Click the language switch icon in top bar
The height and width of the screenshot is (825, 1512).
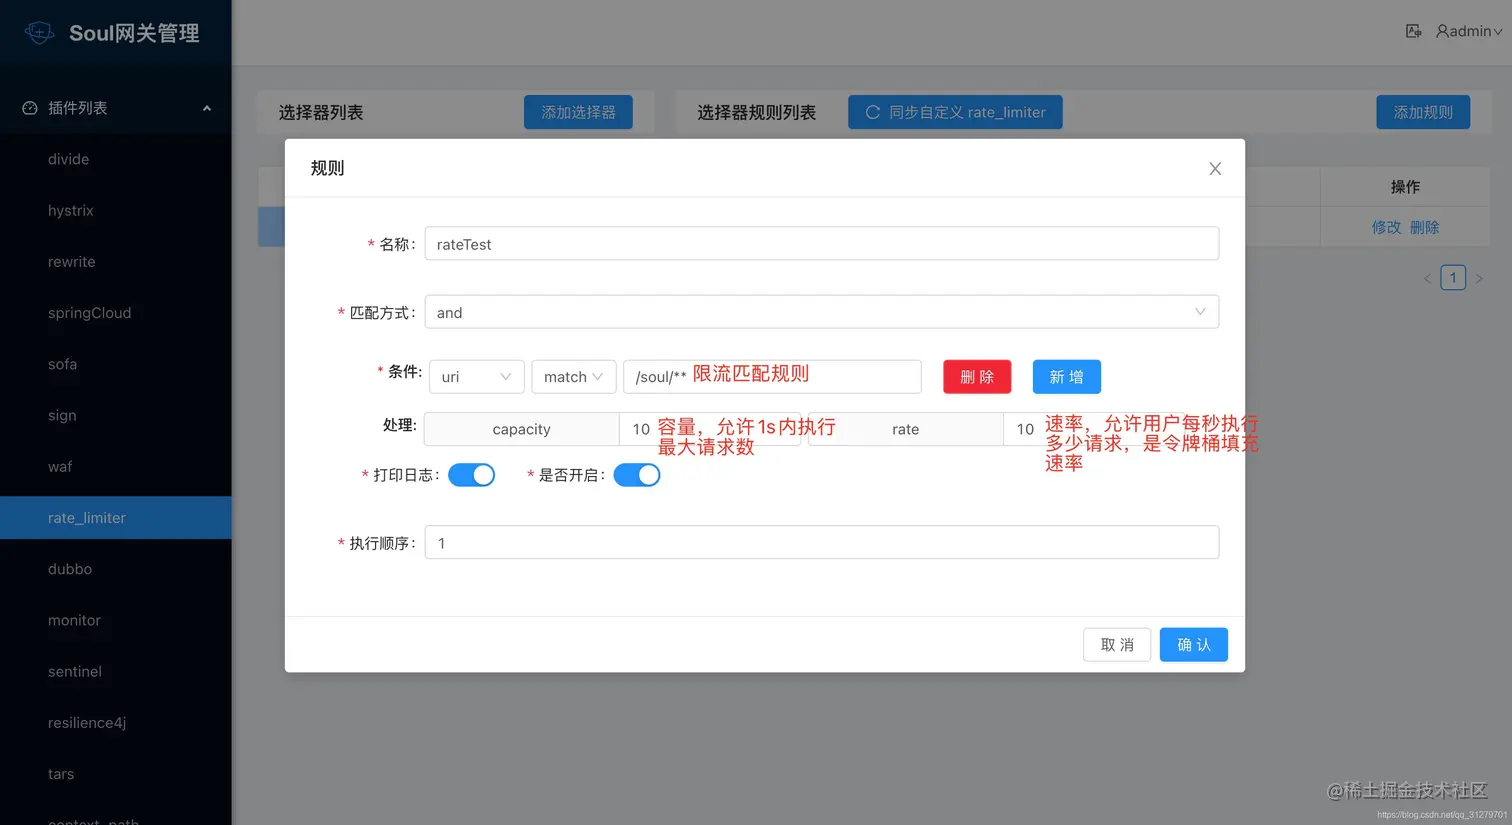coord(1413,31)
